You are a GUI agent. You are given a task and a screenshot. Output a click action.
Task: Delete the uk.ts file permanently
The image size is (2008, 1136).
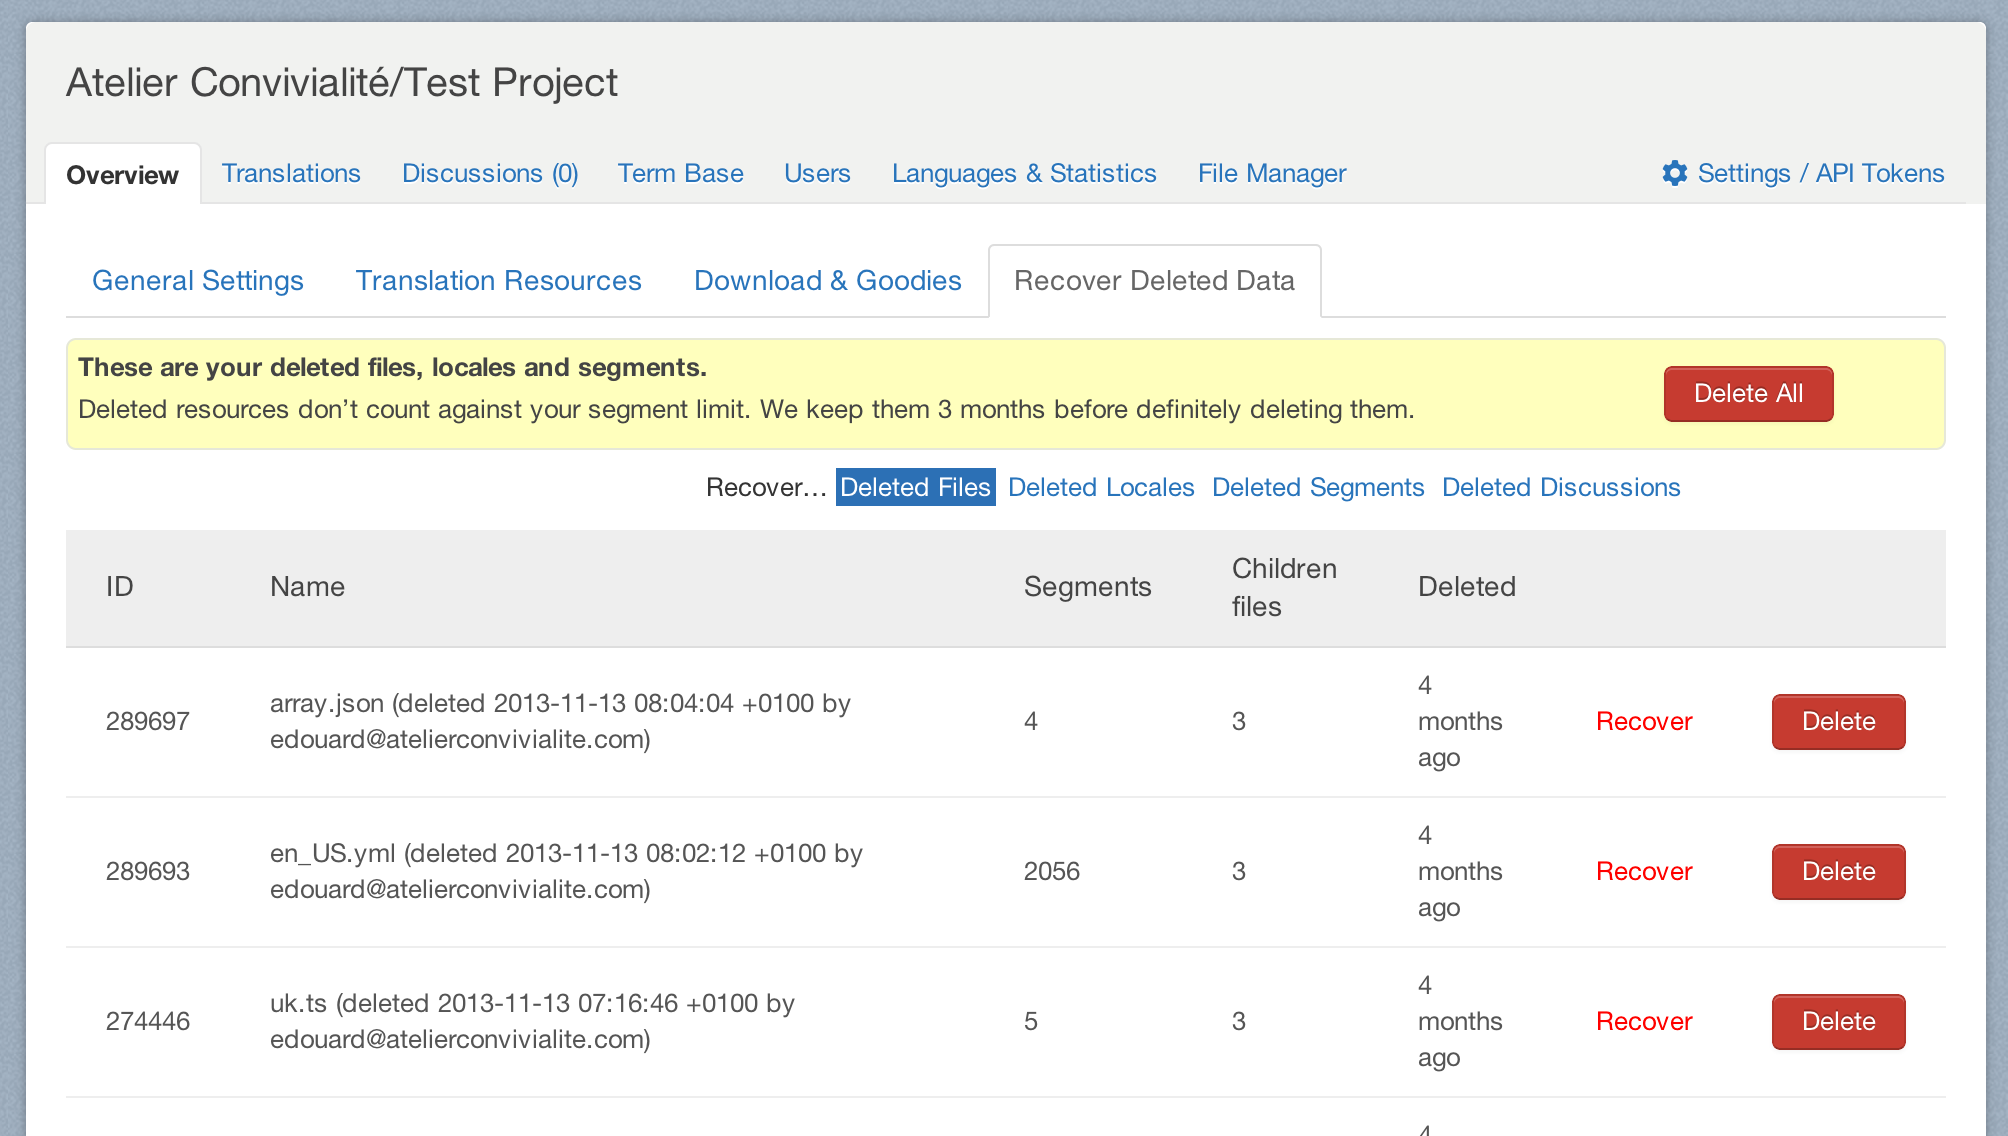[x=1838, y=1021]
